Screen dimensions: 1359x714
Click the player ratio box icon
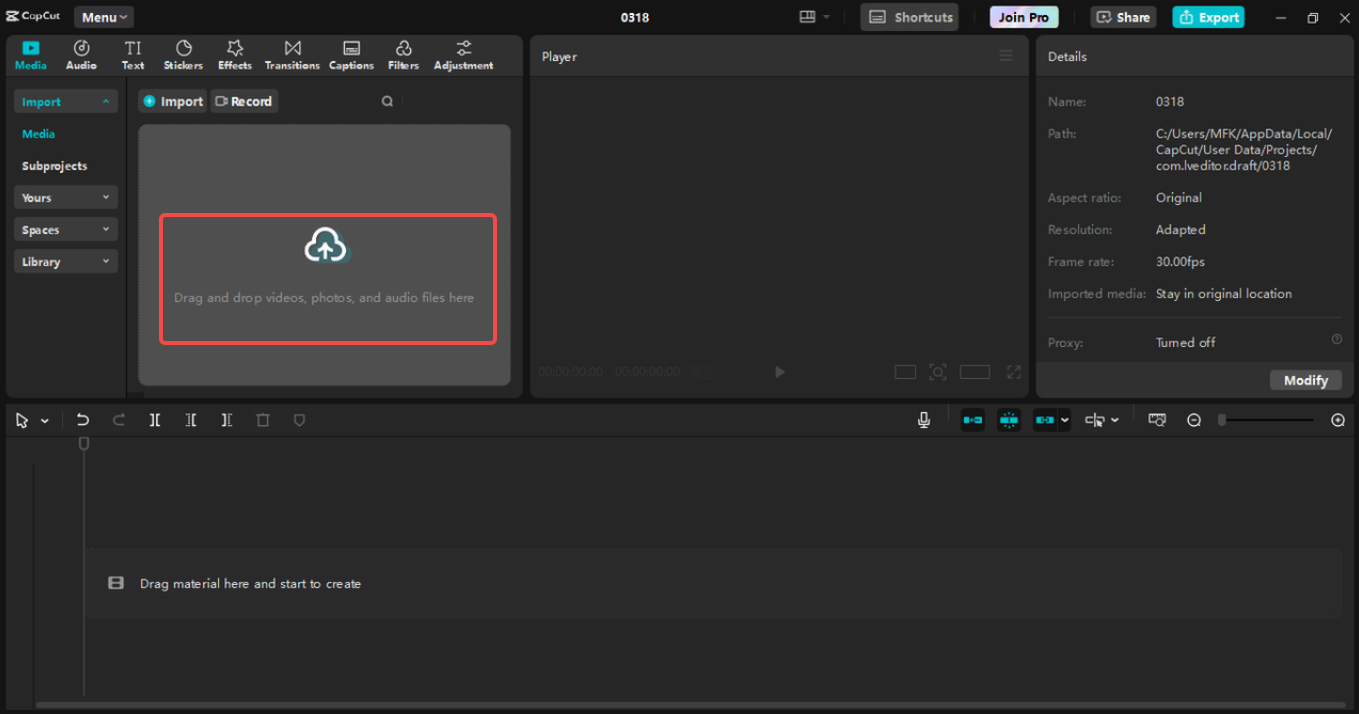click(x=905, y=372)
